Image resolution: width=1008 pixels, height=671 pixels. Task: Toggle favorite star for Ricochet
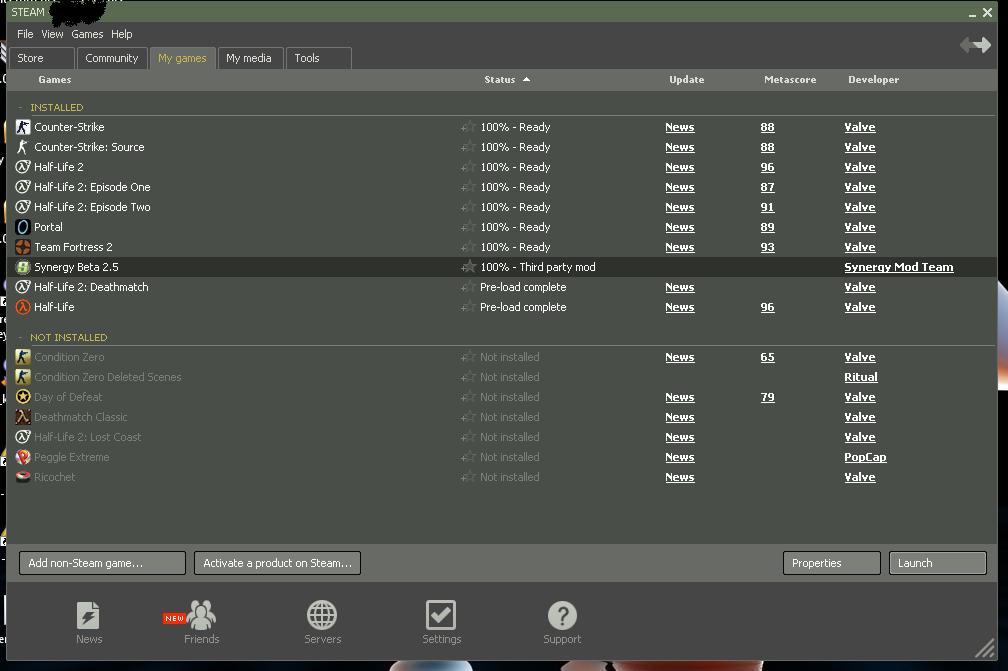coord(469,476)
